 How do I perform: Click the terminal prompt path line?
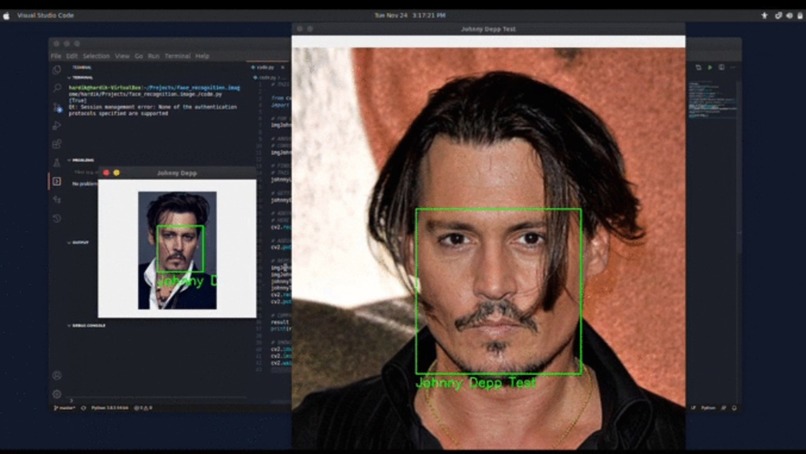(x=154, y=88)
